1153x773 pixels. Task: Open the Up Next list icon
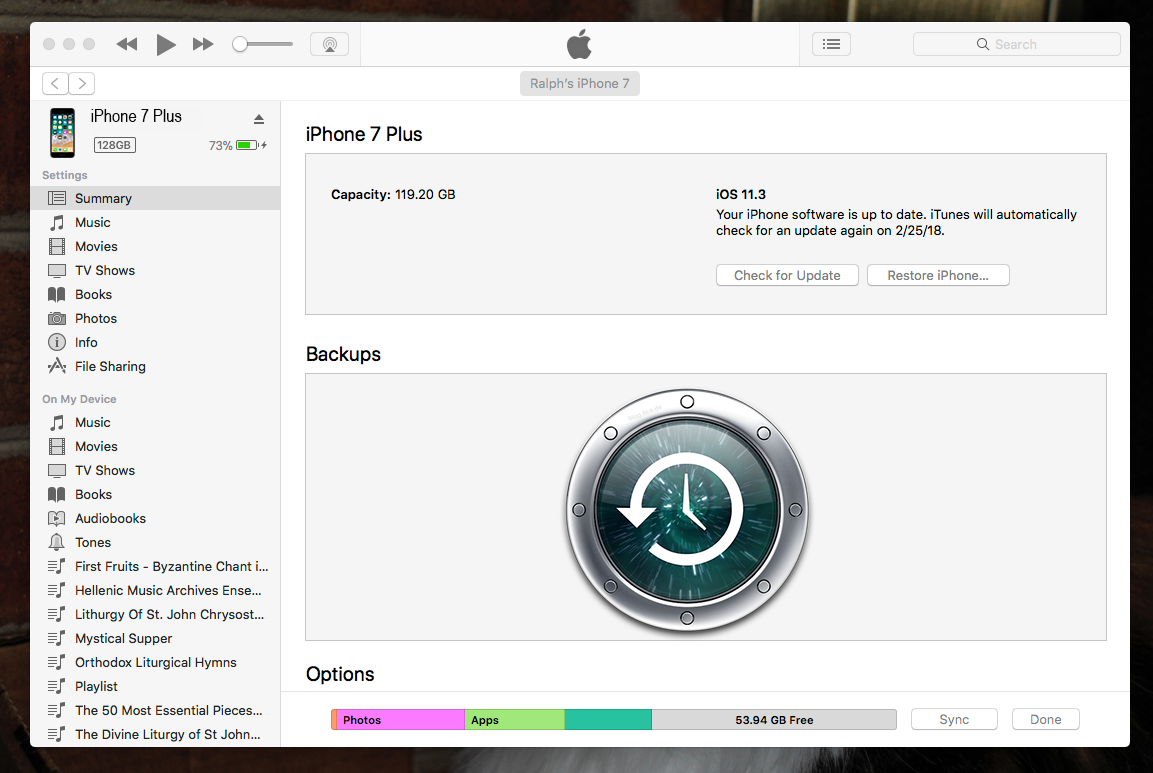[832, 44]
